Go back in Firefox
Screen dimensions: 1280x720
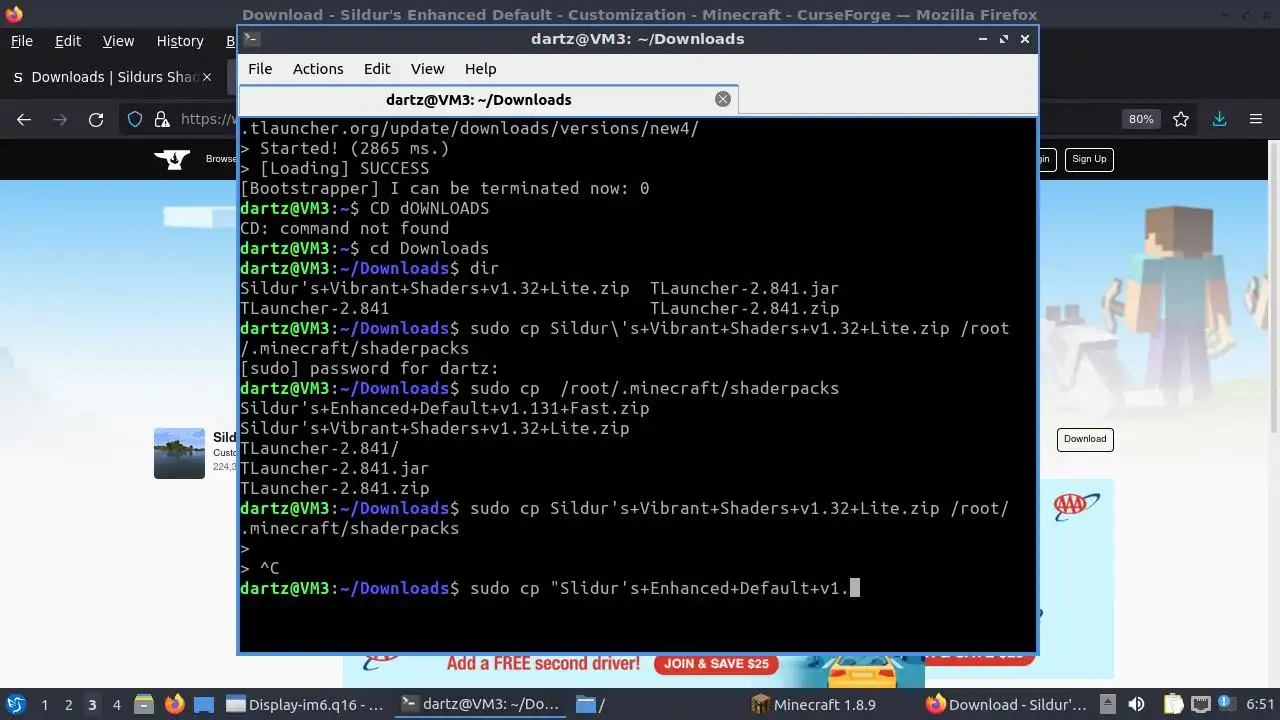tap(24, 119)
